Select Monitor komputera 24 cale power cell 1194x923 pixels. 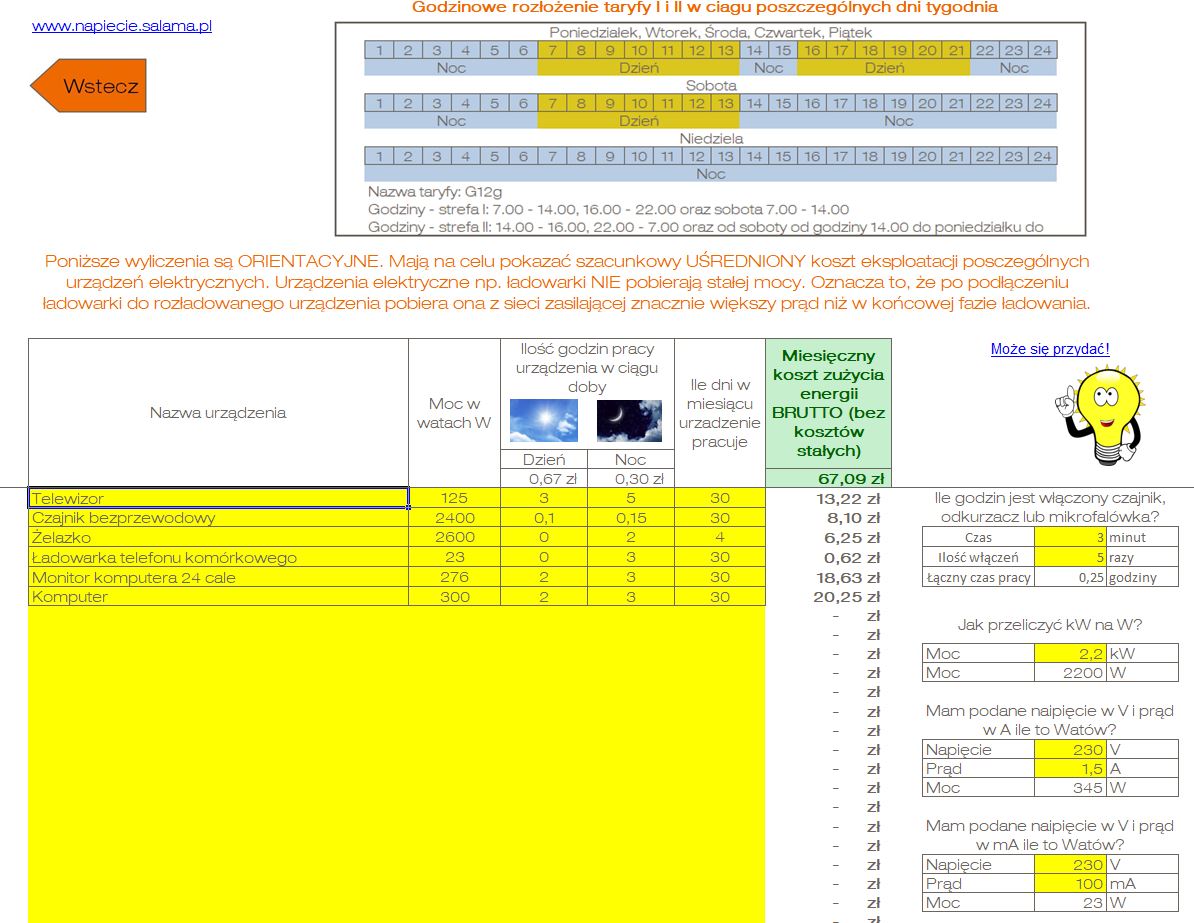pos(454,577)
